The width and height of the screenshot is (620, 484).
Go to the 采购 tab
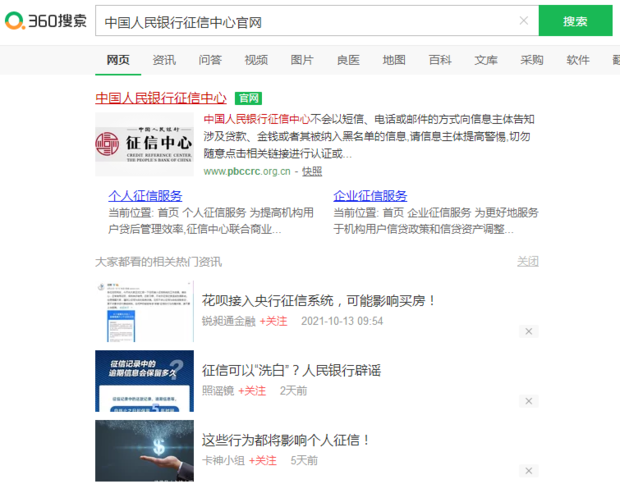532,60
